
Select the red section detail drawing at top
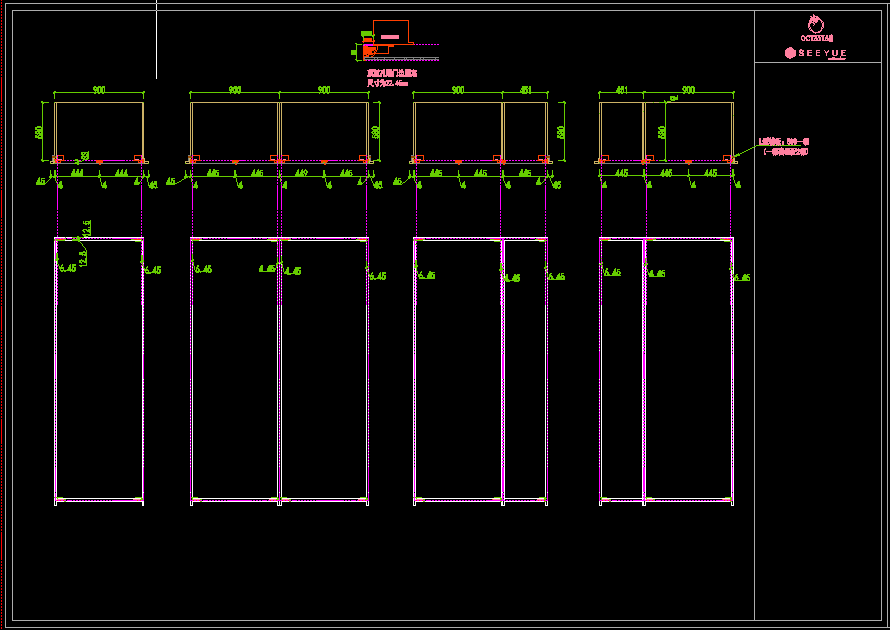390,38
